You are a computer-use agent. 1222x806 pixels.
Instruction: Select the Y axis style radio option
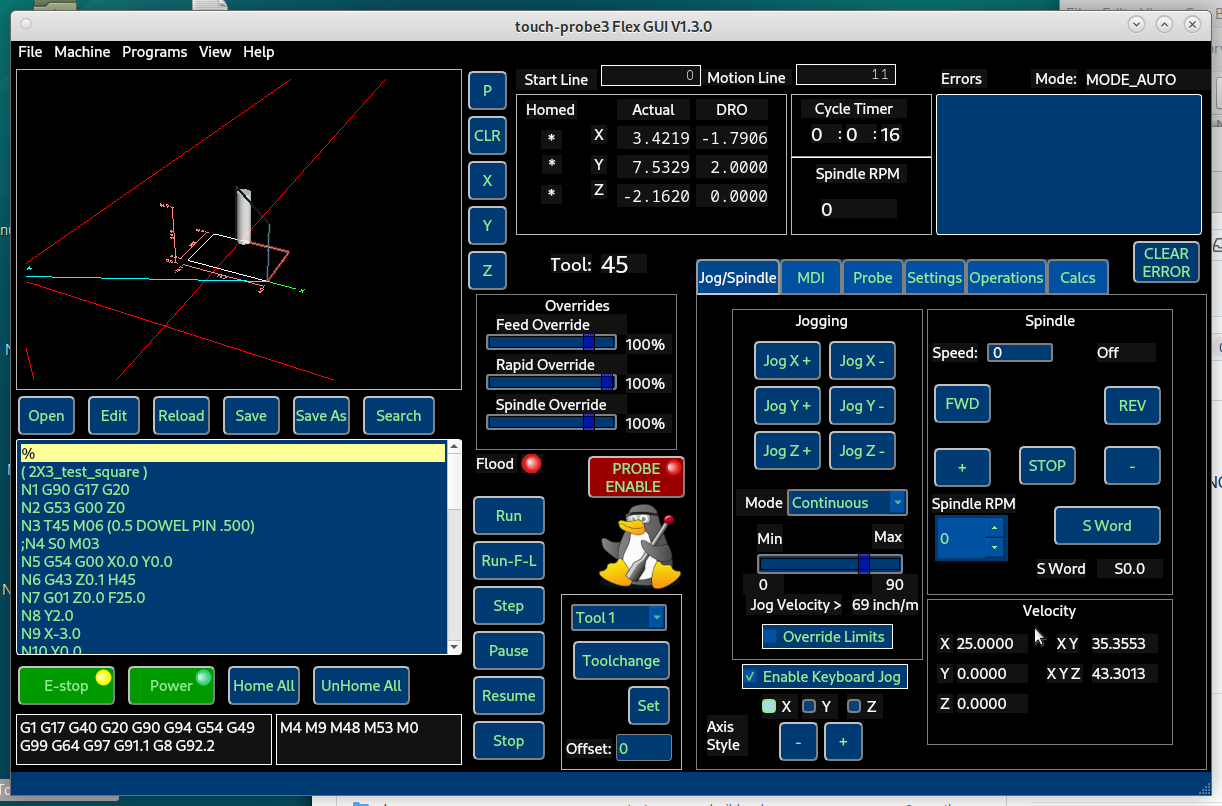click(809, 707)
